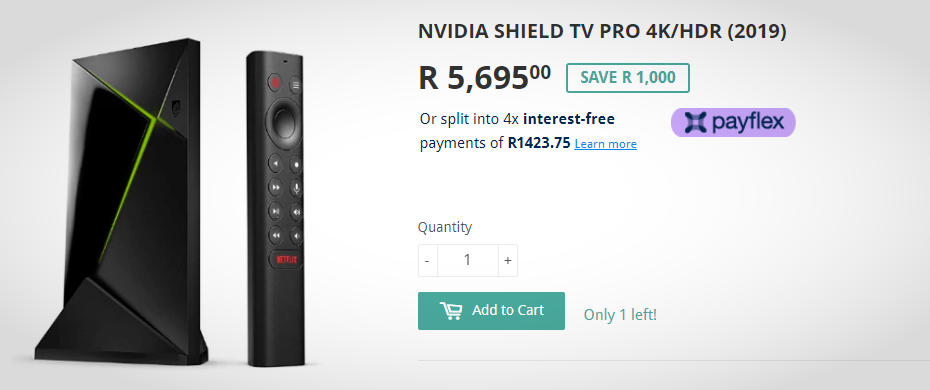Click the cart icon on Add to Cart
The image size is (930, 390).
tap(451, 311)
